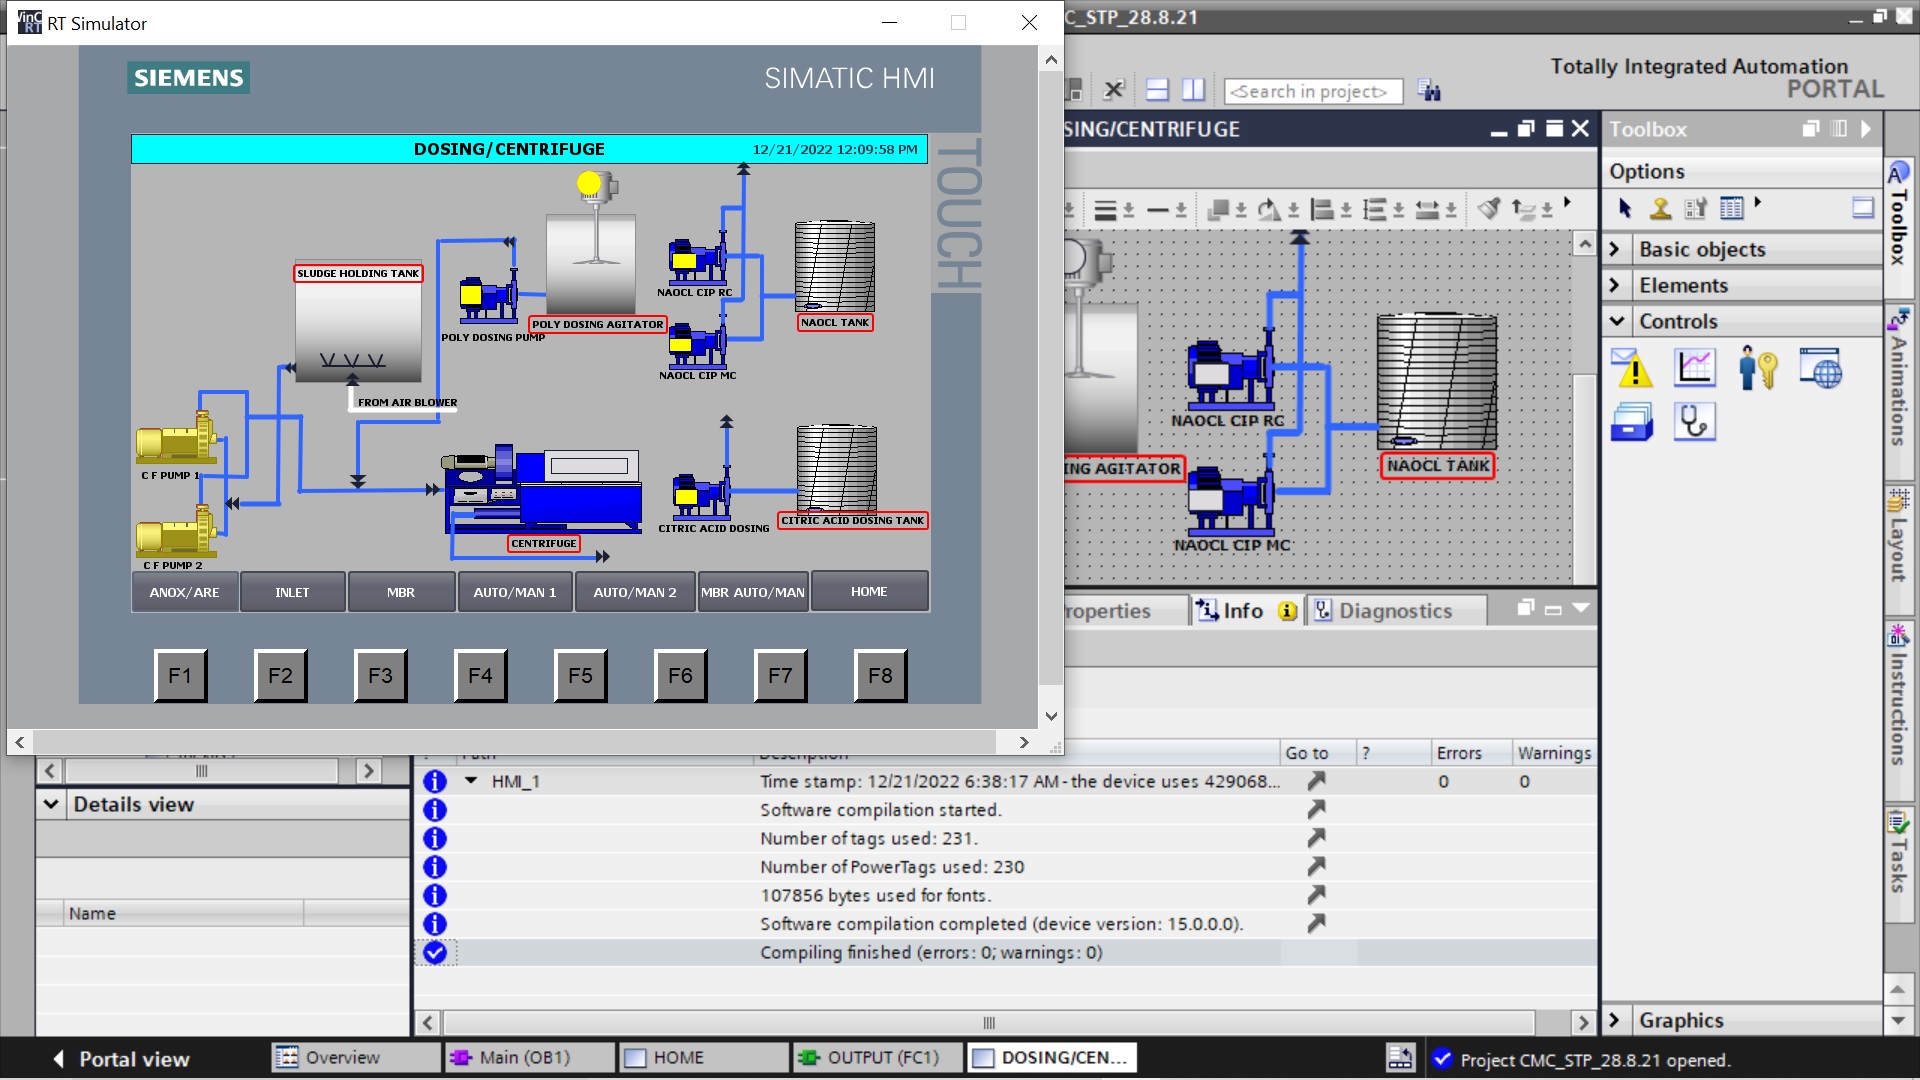Image resolution: width=1920 pixels, height=1080 pixels.
Task: Select the User view control icon
Action: click(1757, 368)
